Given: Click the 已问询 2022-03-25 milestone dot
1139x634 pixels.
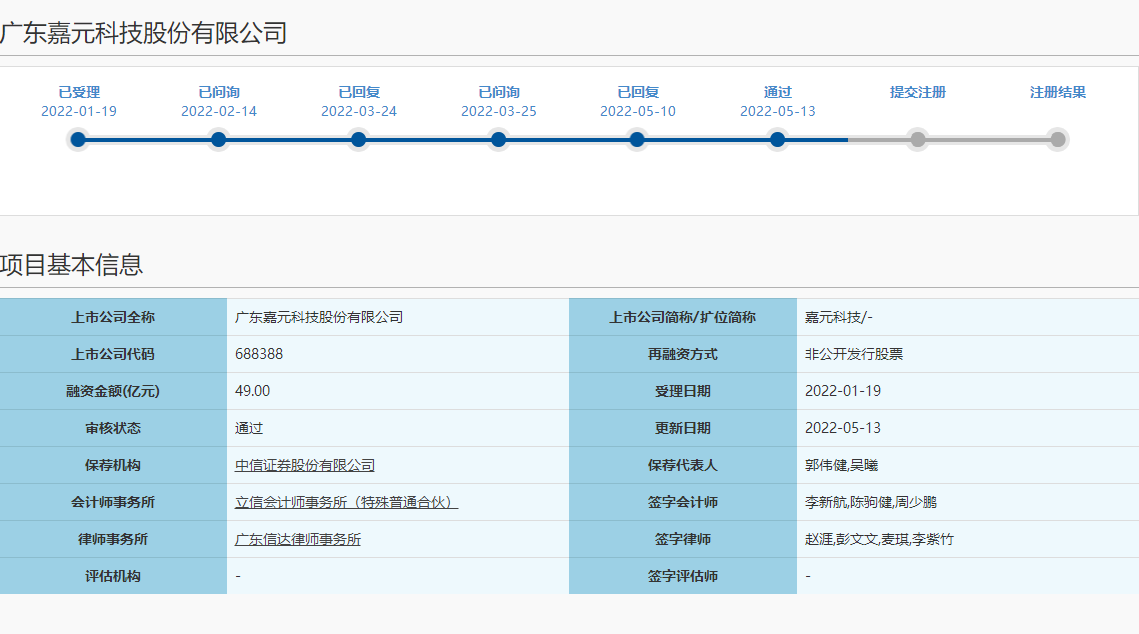Looking at the screenshot, I should pos(497,140).
